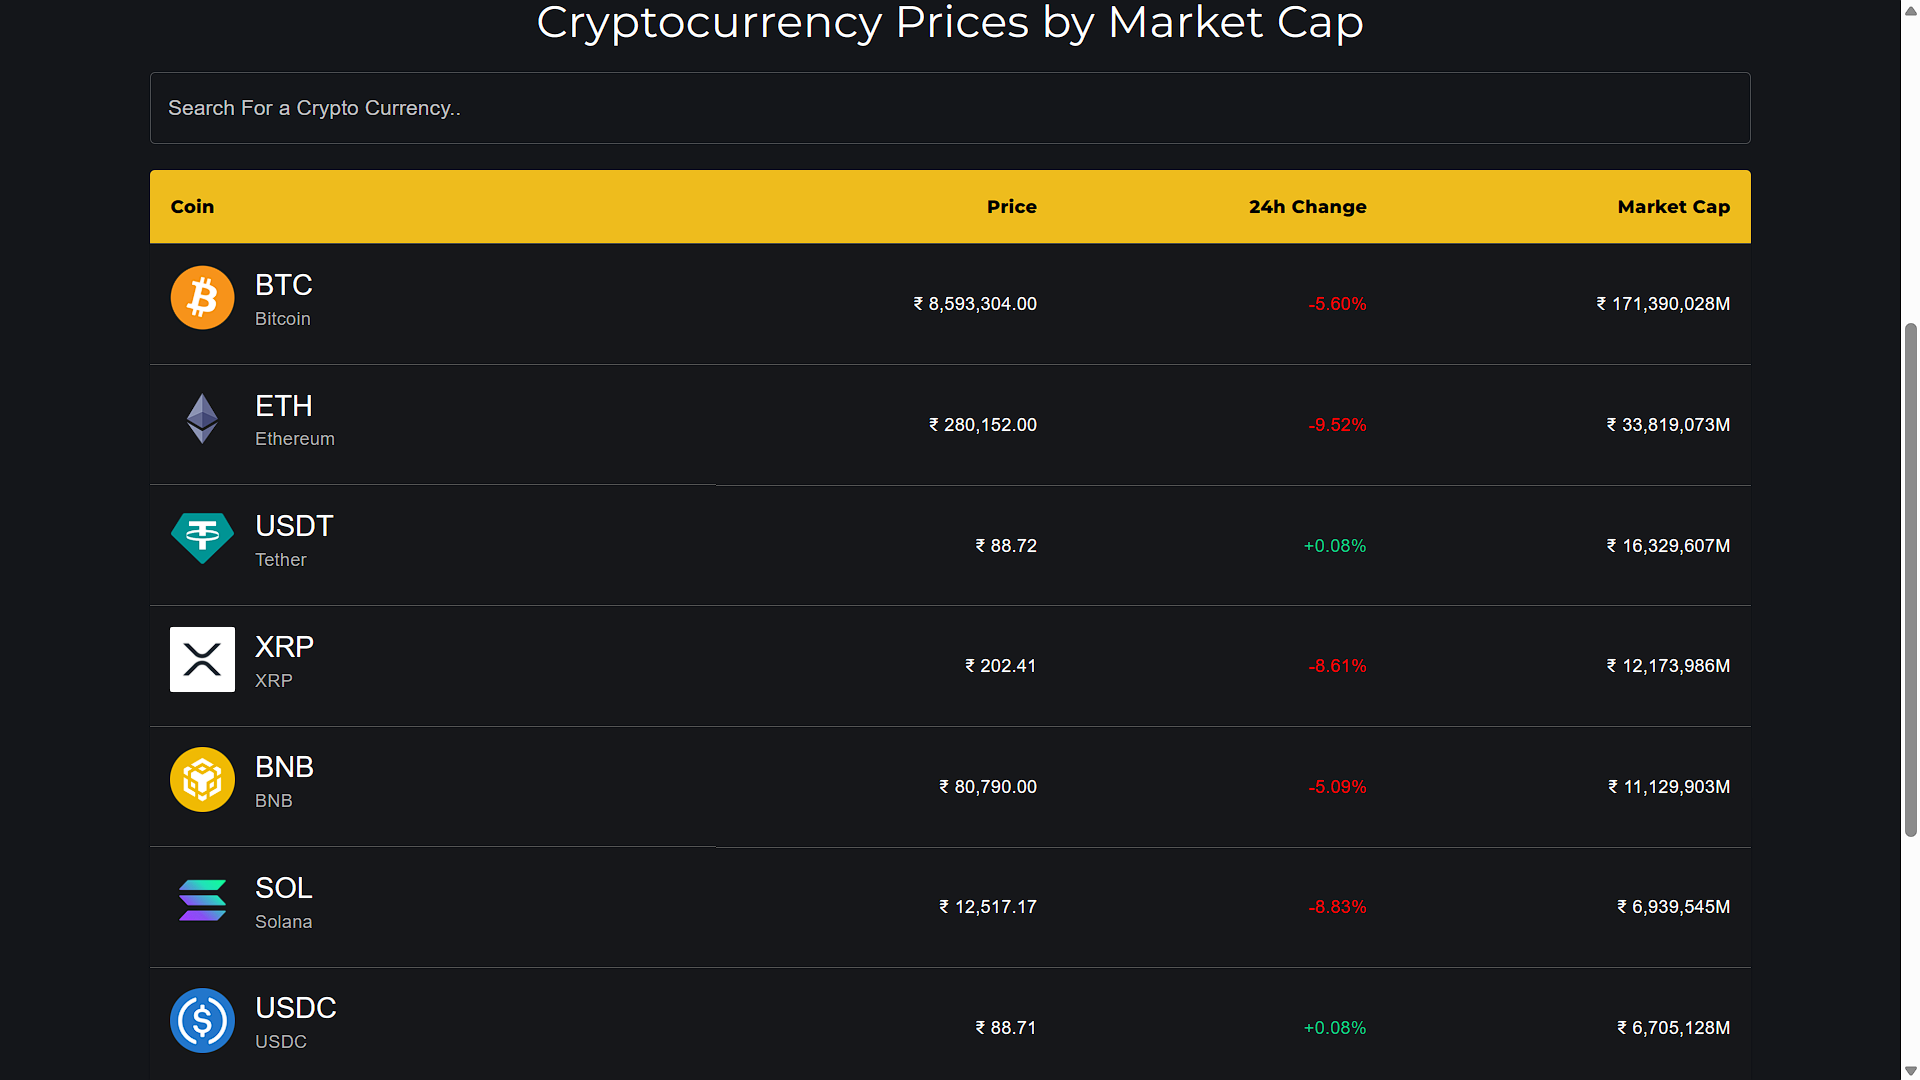This screenshot has width=1920, height=1080.
Task: Open the BNB row's market cap value
Action: pos(1669,787)
